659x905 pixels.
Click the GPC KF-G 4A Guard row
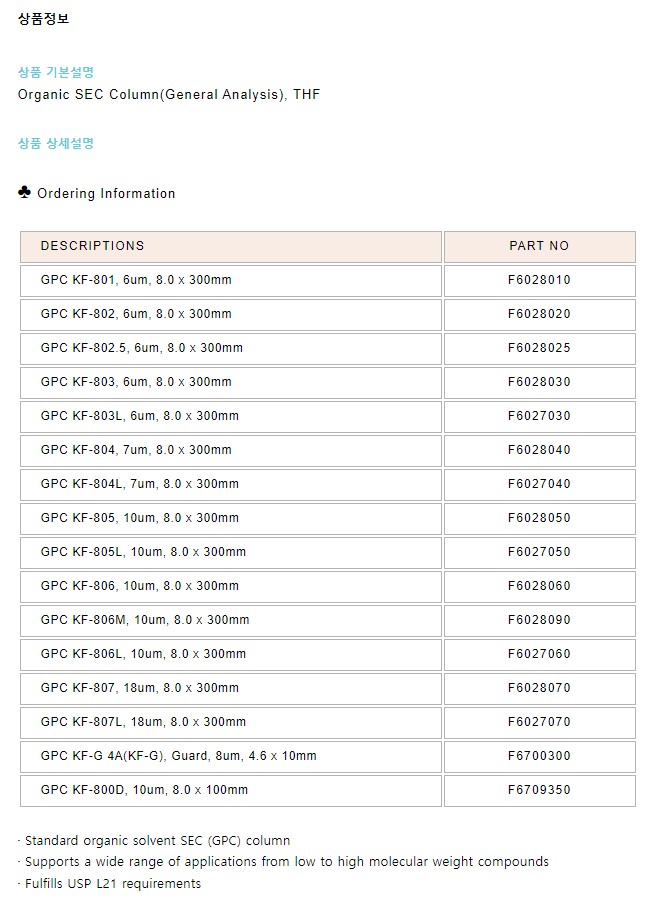(179, 756)
